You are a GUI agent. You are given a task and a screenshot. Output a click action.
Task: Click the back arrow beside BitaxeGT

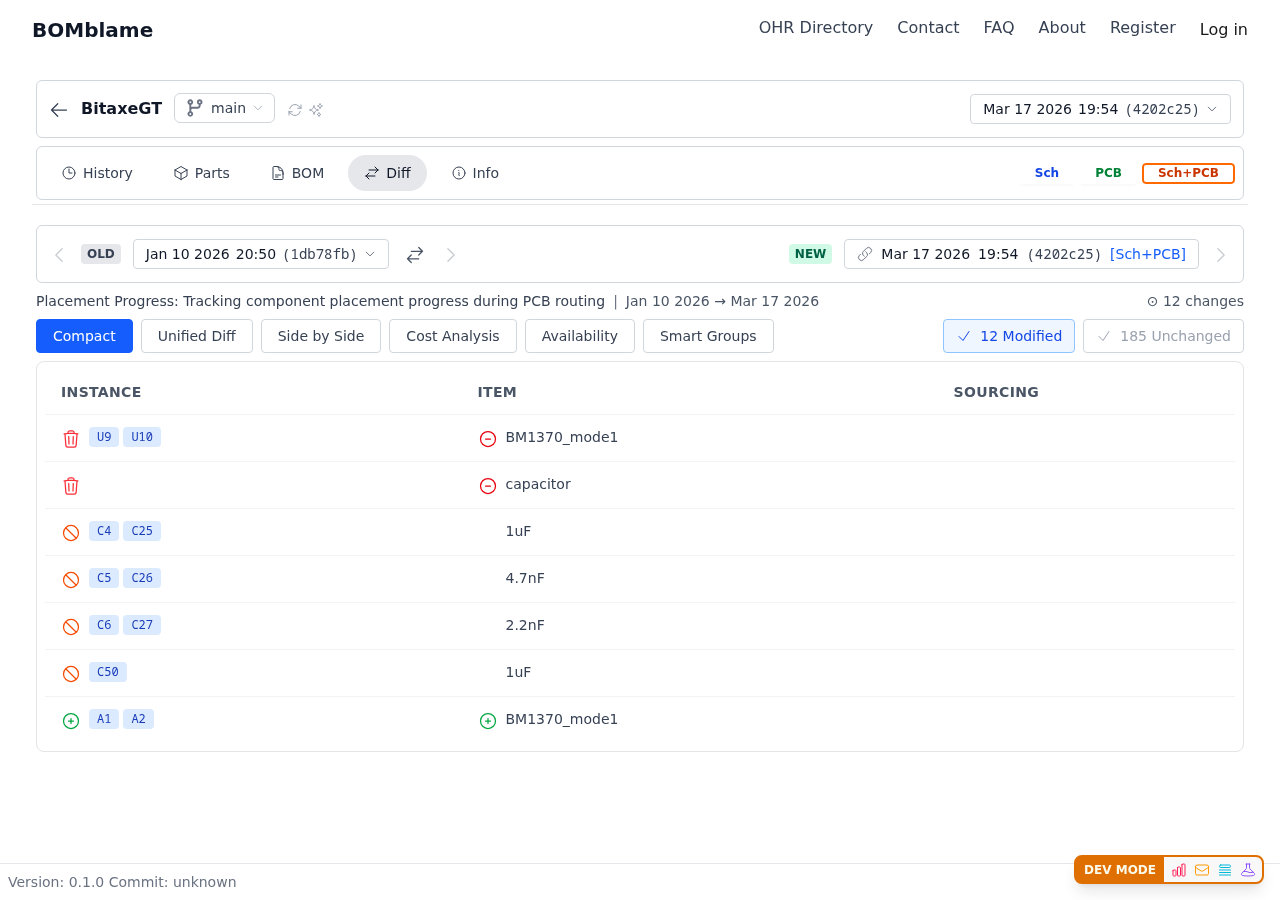pos(59,109)
